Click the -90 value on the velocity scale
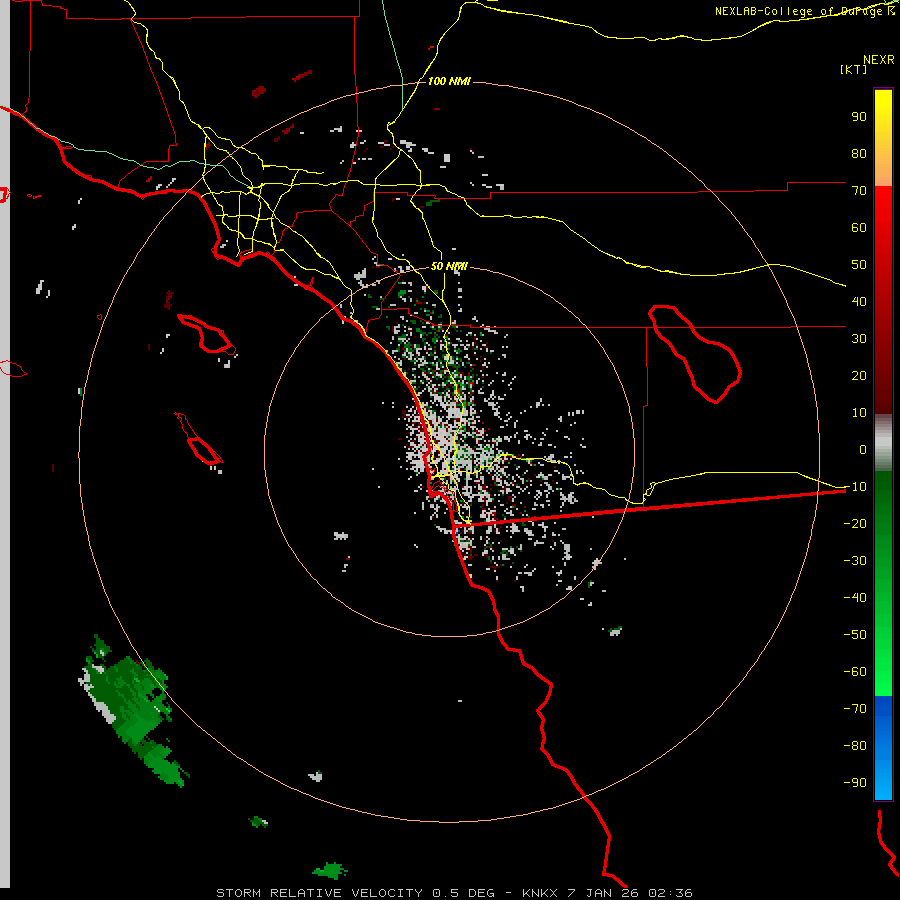Screen dimensions: 900x900 [855, 782]
